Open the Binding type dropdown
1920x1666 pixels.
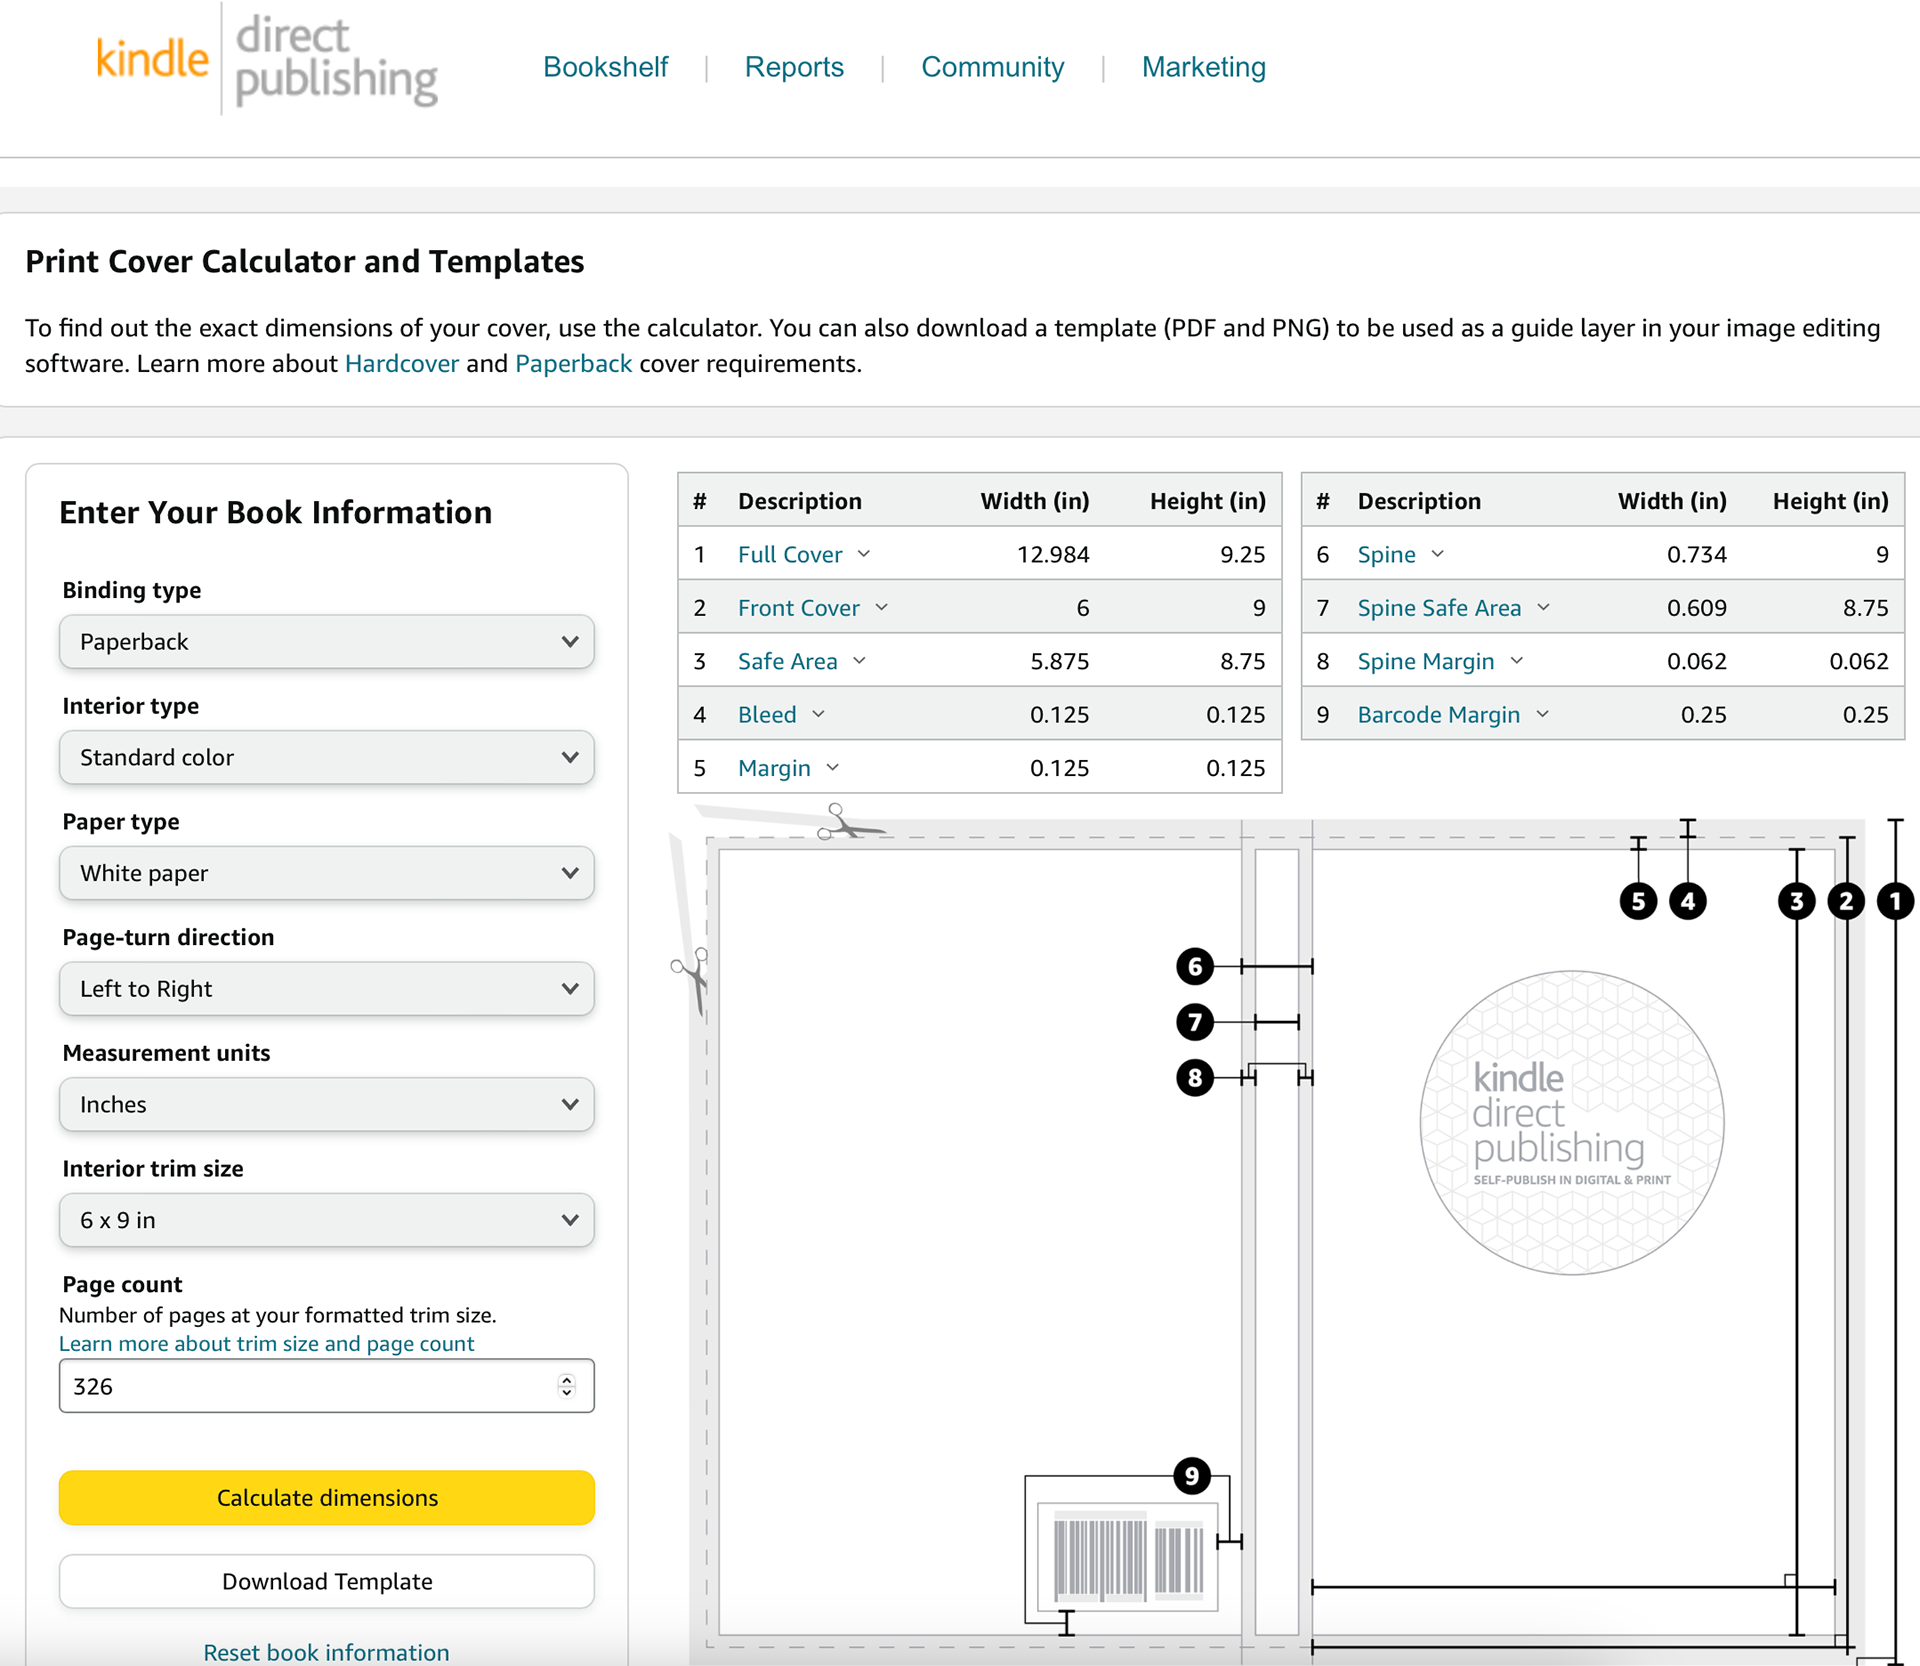[x=327, y=641]
